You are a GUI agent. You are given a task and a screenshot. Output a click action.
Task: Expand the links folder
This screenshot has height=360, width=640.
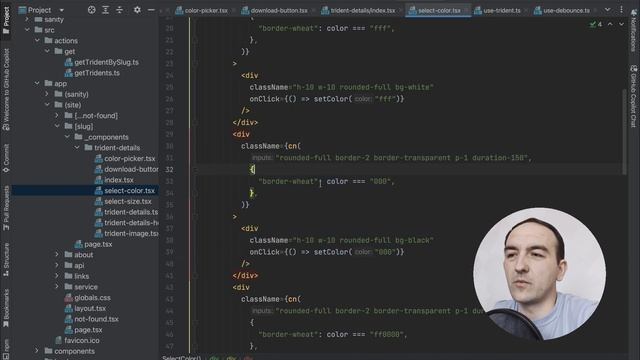point(57,276)
